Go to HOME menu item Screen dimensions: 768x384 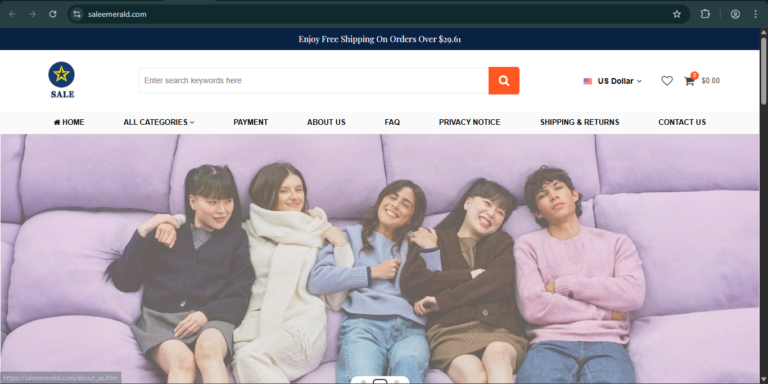click(x=69, y=122)
